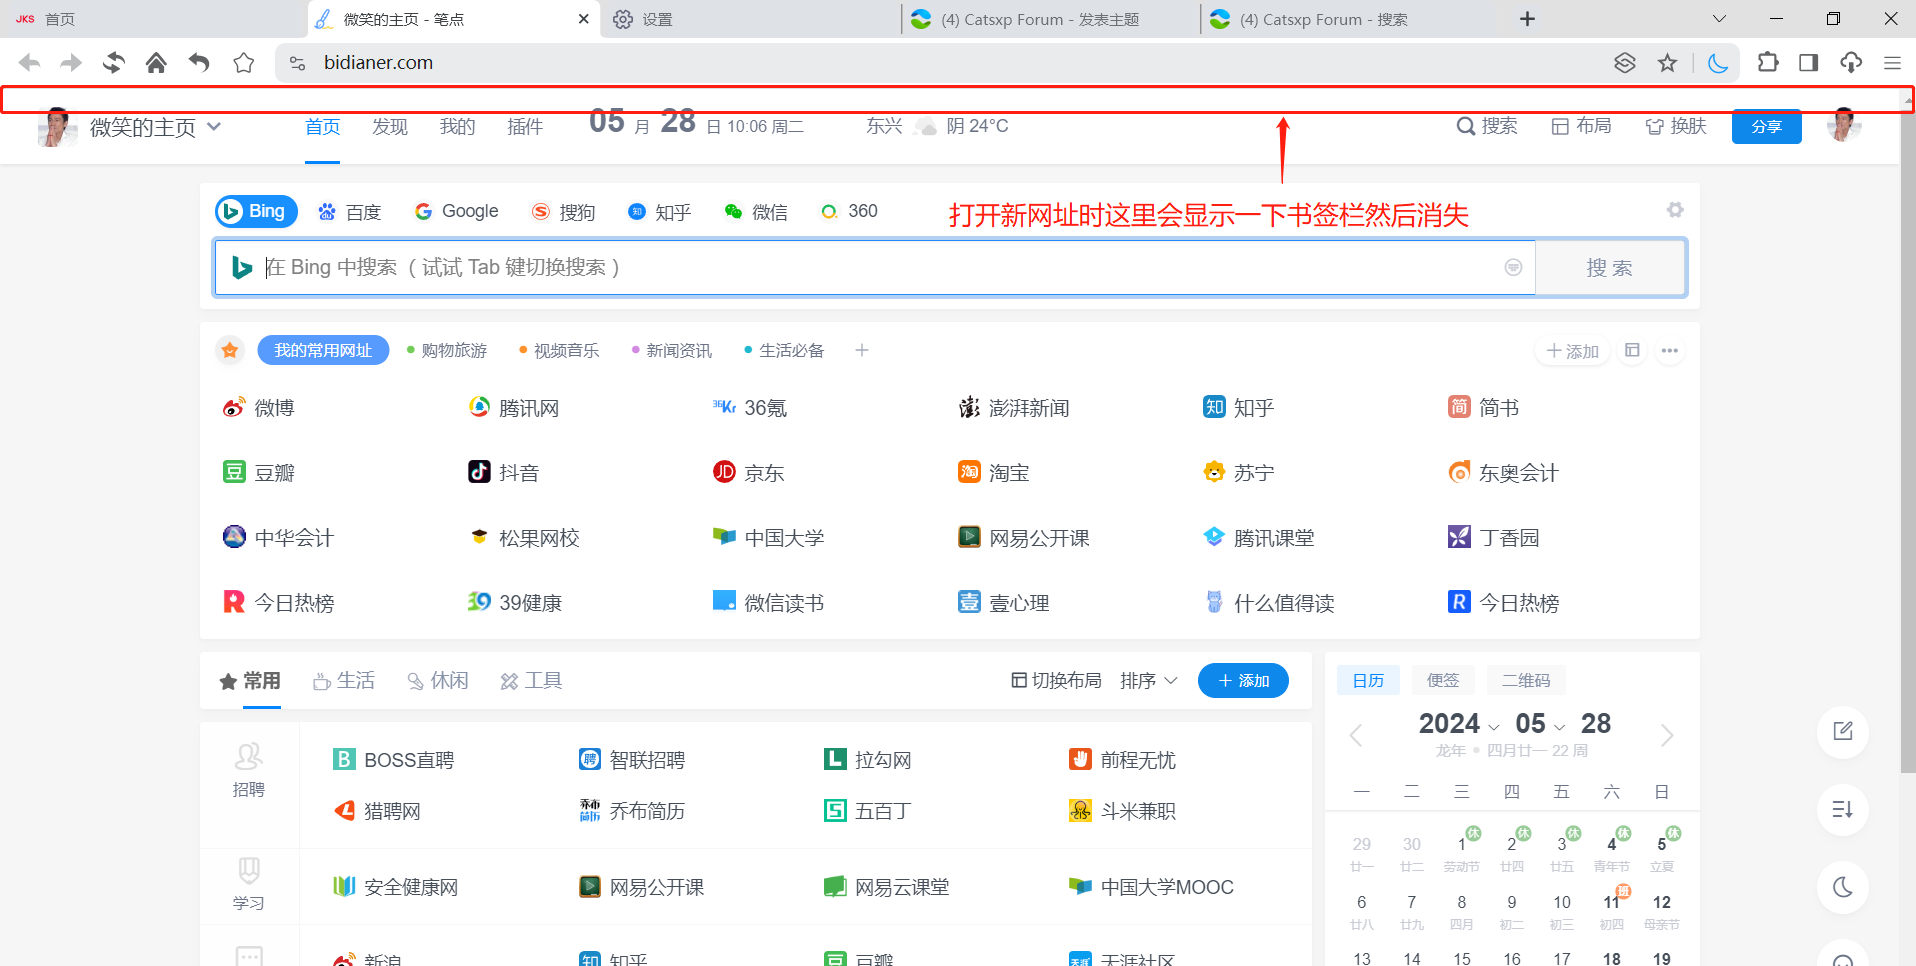Click 添加 in bookmark panel
Screen dimensions: 1916x966
pyautogui.click(x=1573, y=351)
